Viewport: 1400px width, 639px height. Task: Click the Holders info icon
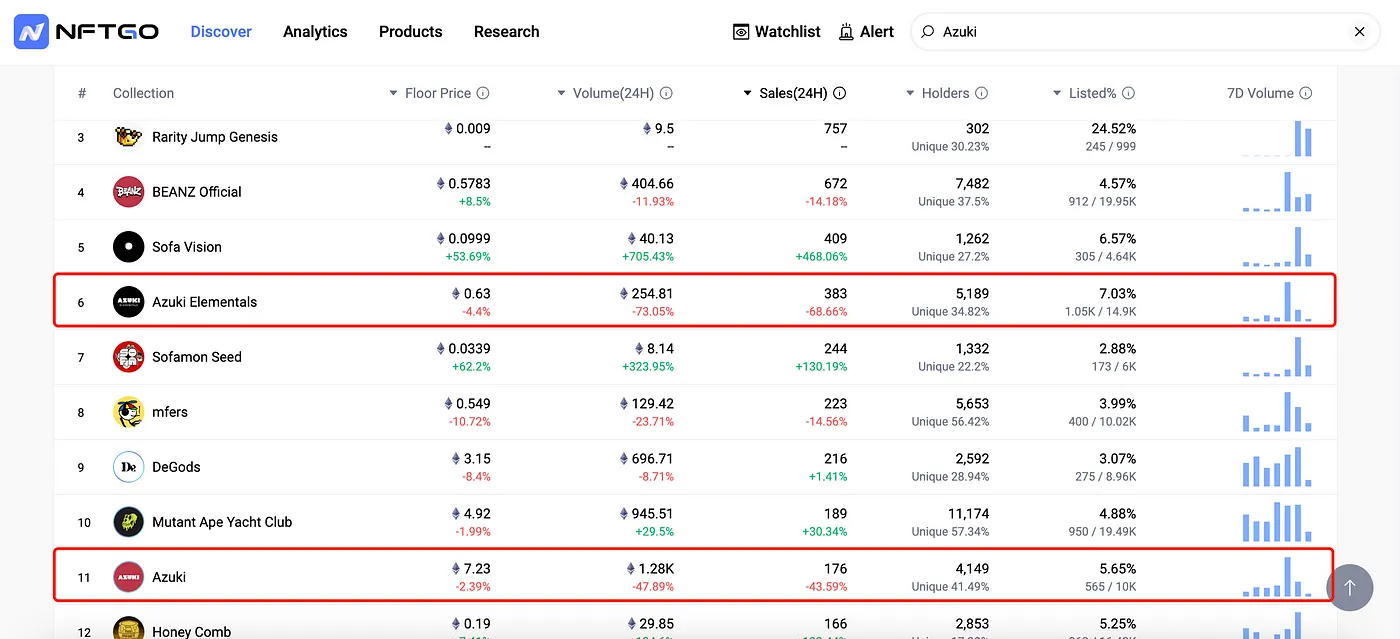coord(981,93)
